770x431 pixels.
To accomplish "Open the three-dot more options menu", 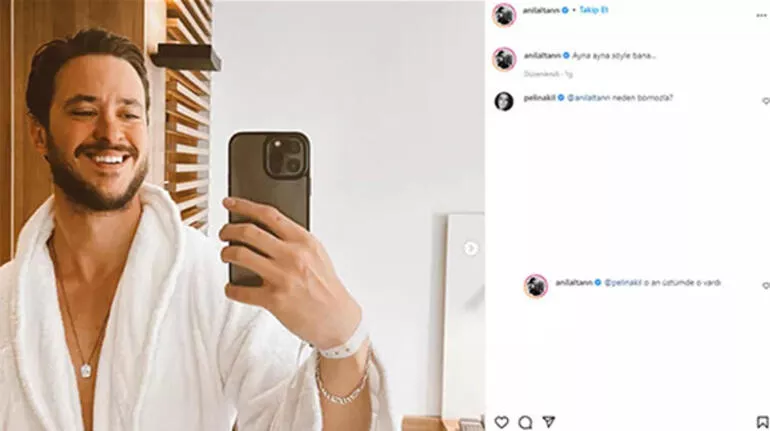I will pos(761,16).
